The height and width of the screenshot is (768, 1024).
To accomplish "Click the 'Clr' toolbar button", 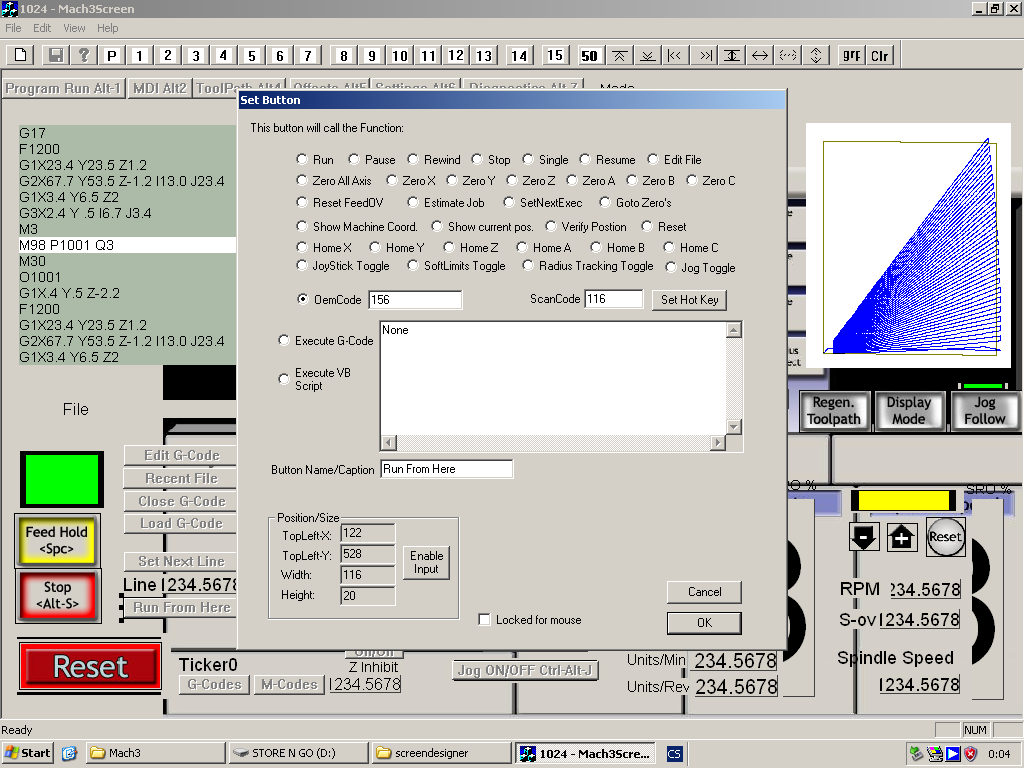I will (x=880, y=55).
